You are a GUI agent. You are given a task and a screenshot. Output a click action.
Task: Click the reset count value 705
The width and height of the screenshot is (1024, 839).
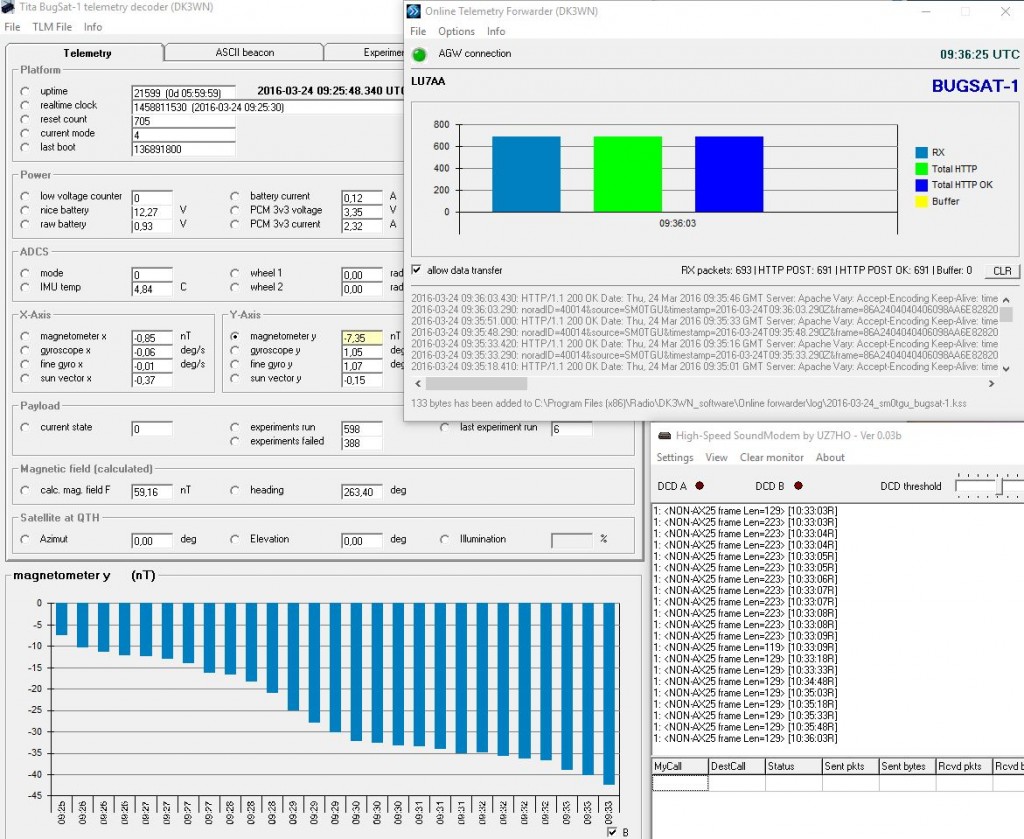(x=183, y=121)
